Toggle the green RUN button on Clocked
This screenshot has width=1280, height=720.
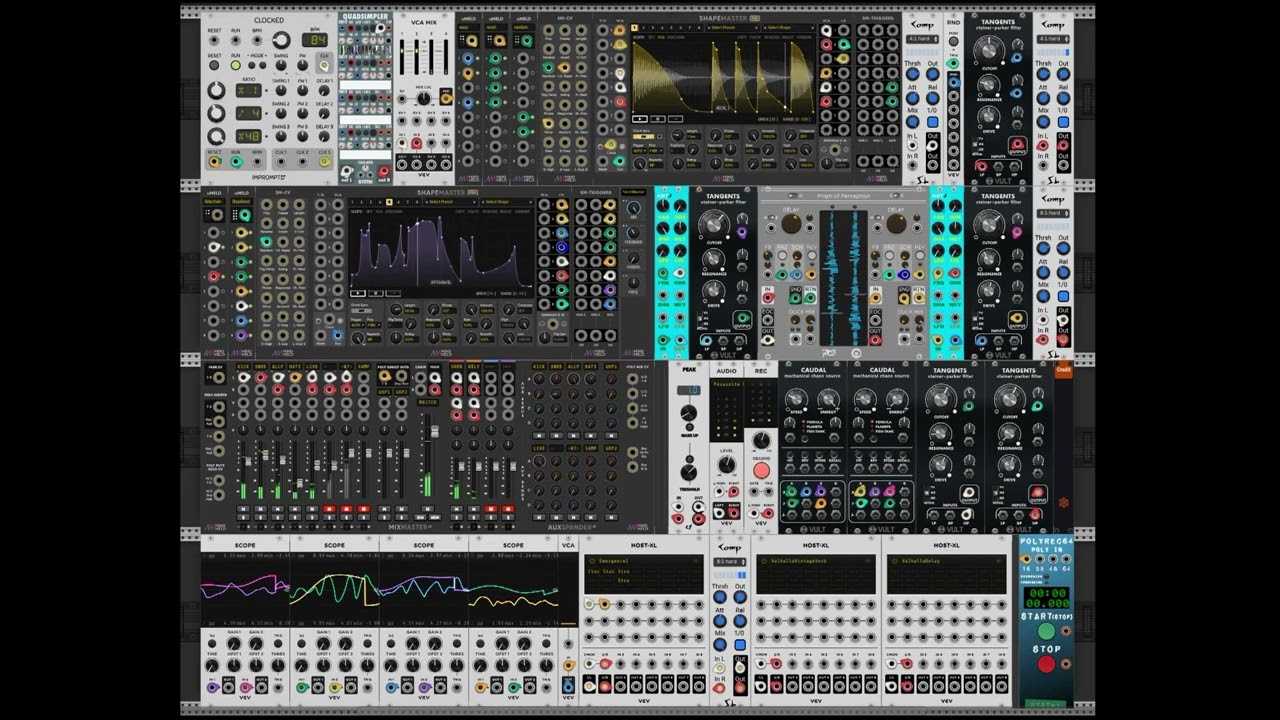coord(235,65)
